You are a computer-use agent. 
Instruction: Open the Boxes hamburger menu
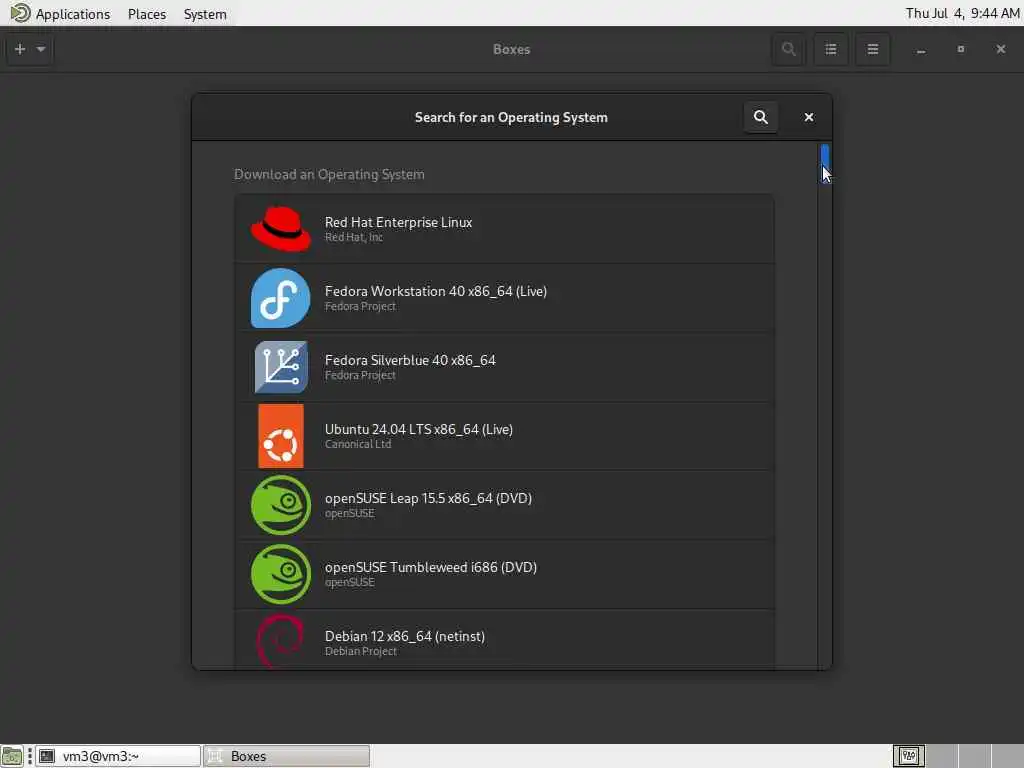872,49
